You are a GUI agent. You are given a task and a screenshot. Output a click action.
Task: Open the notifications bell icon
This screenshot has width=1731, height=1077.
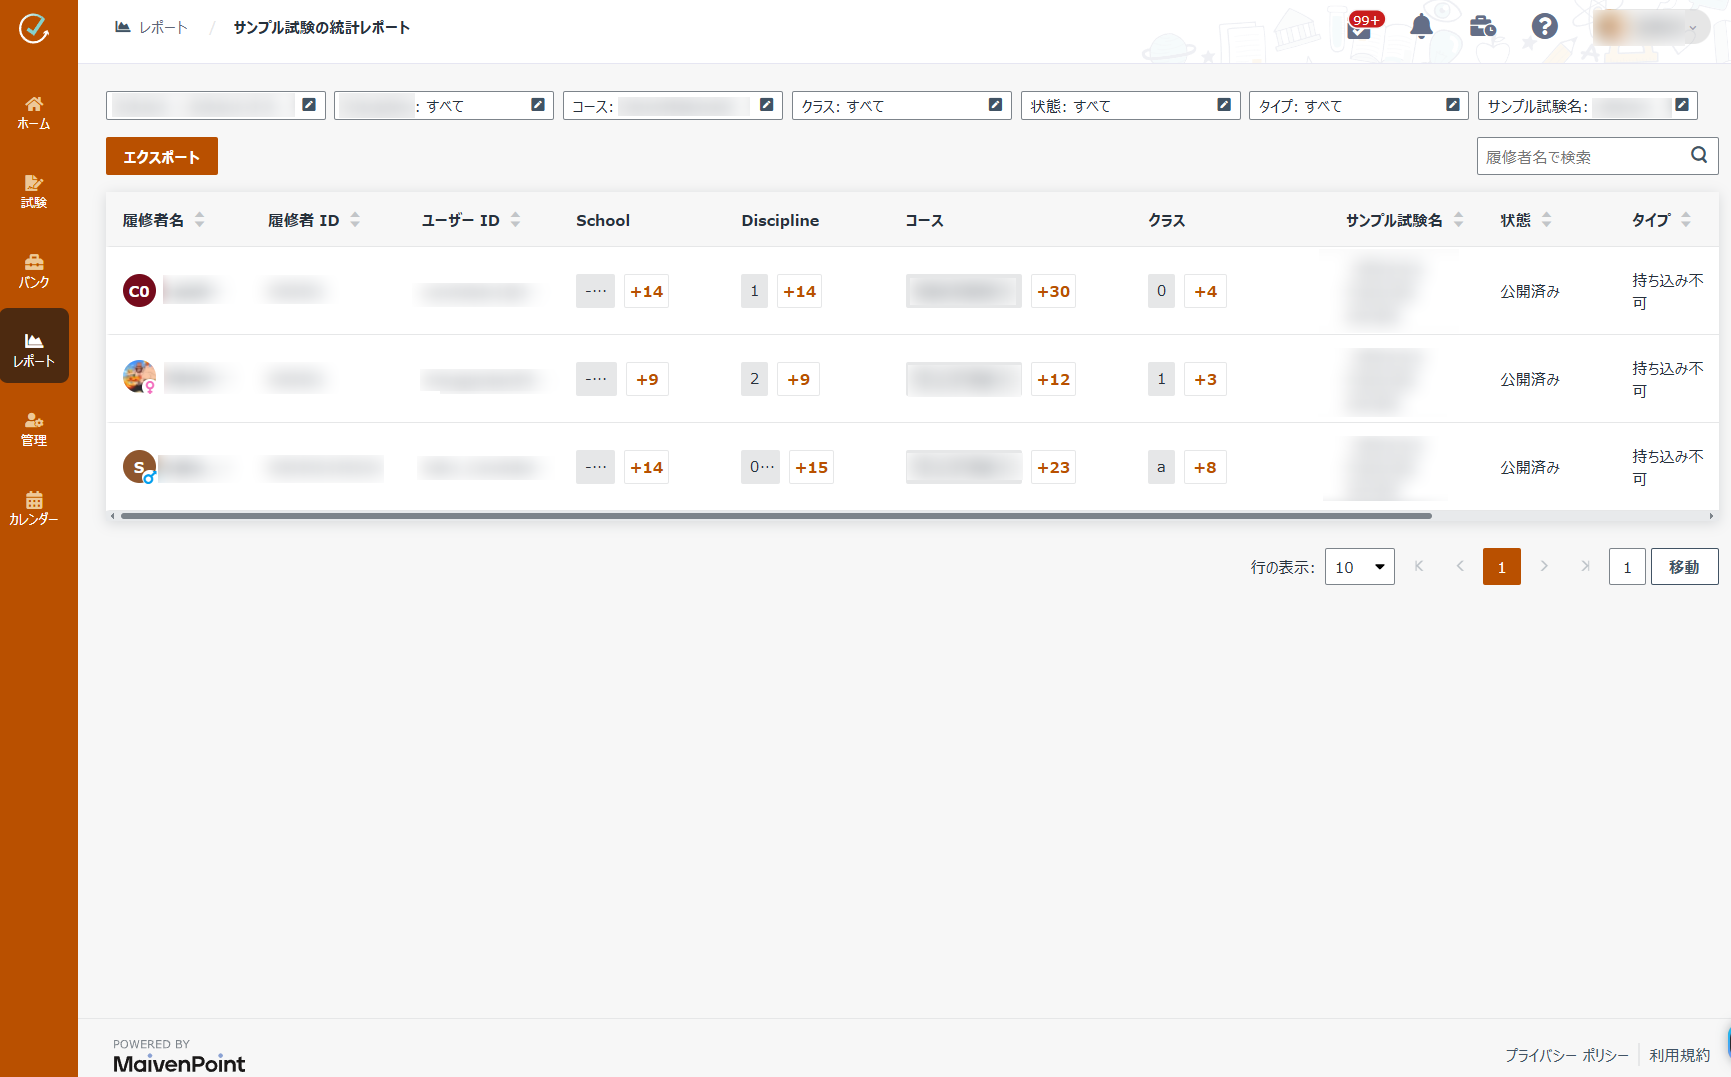[1420, 27]
